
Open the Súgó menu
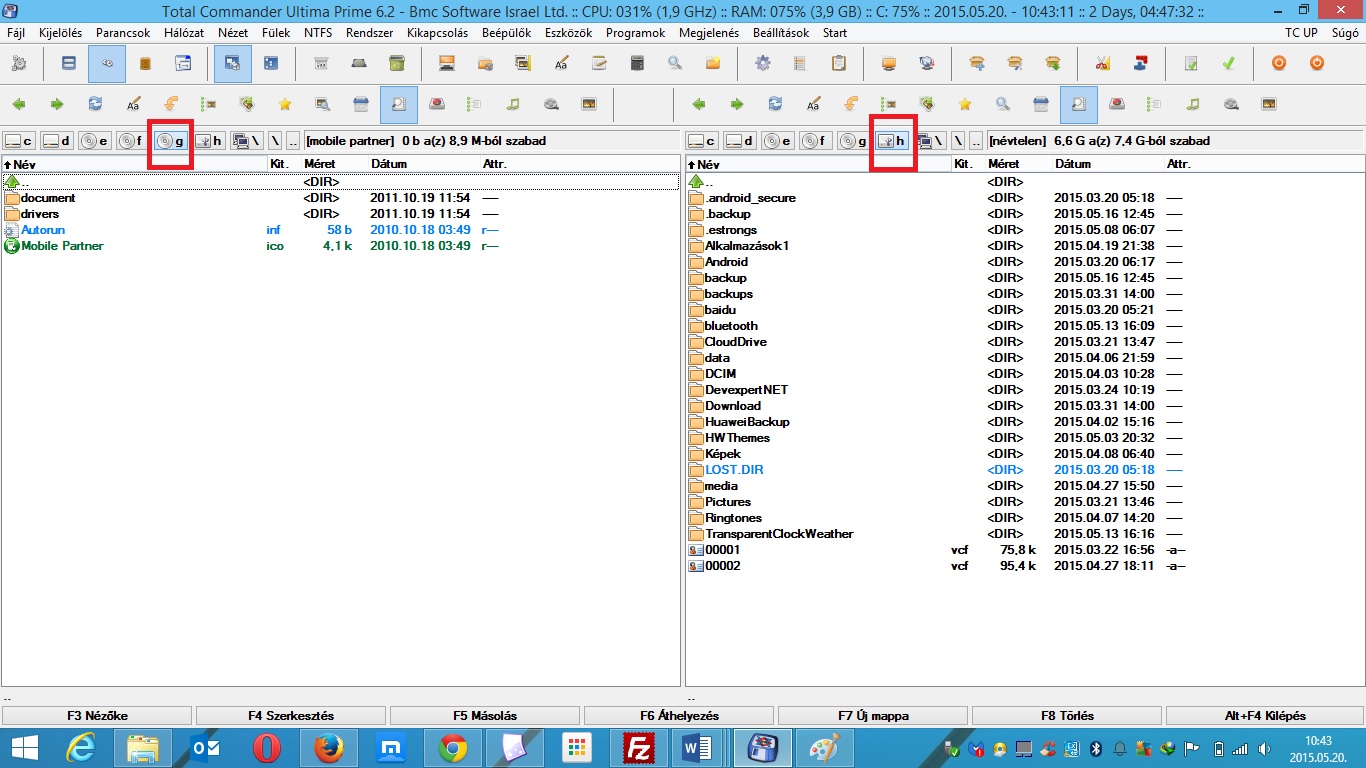point(1344,33)
